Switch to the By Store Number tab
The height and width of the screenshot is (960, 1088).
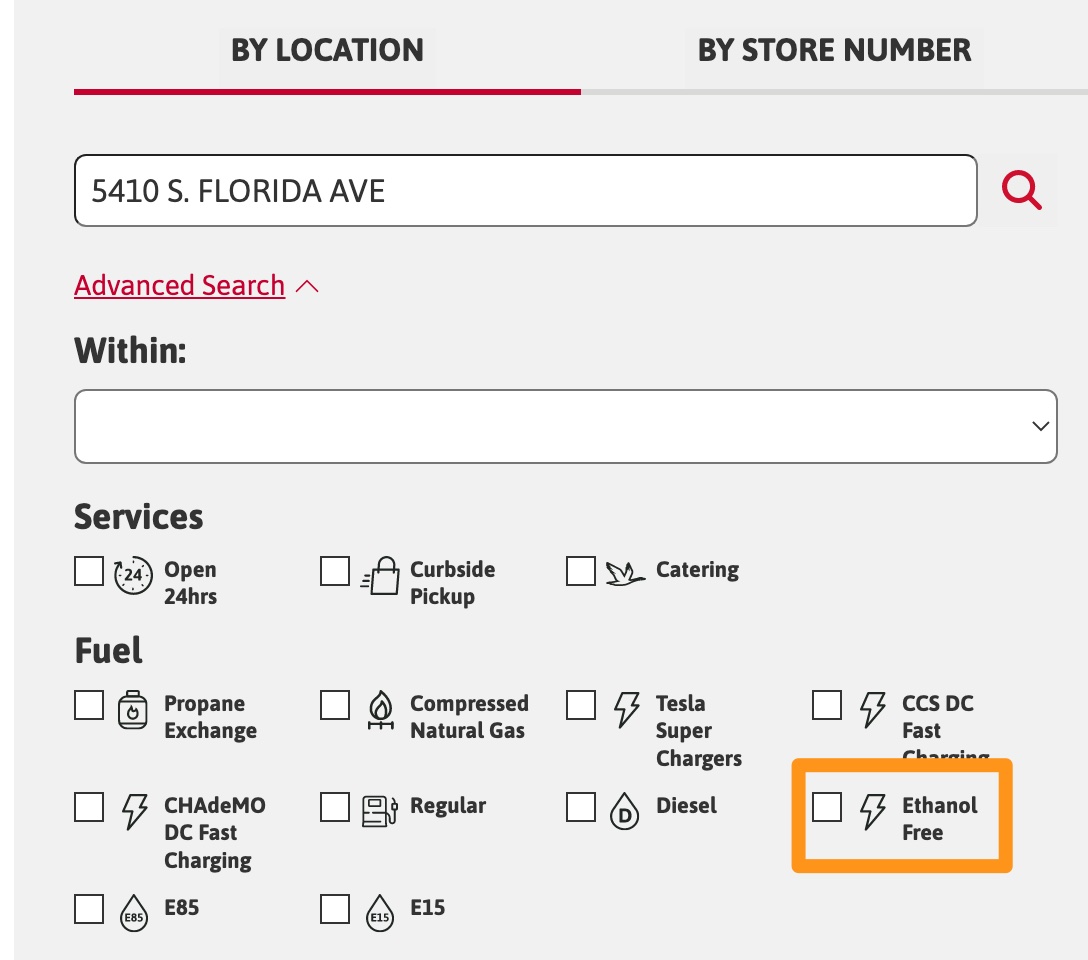[x=834, y=50]
